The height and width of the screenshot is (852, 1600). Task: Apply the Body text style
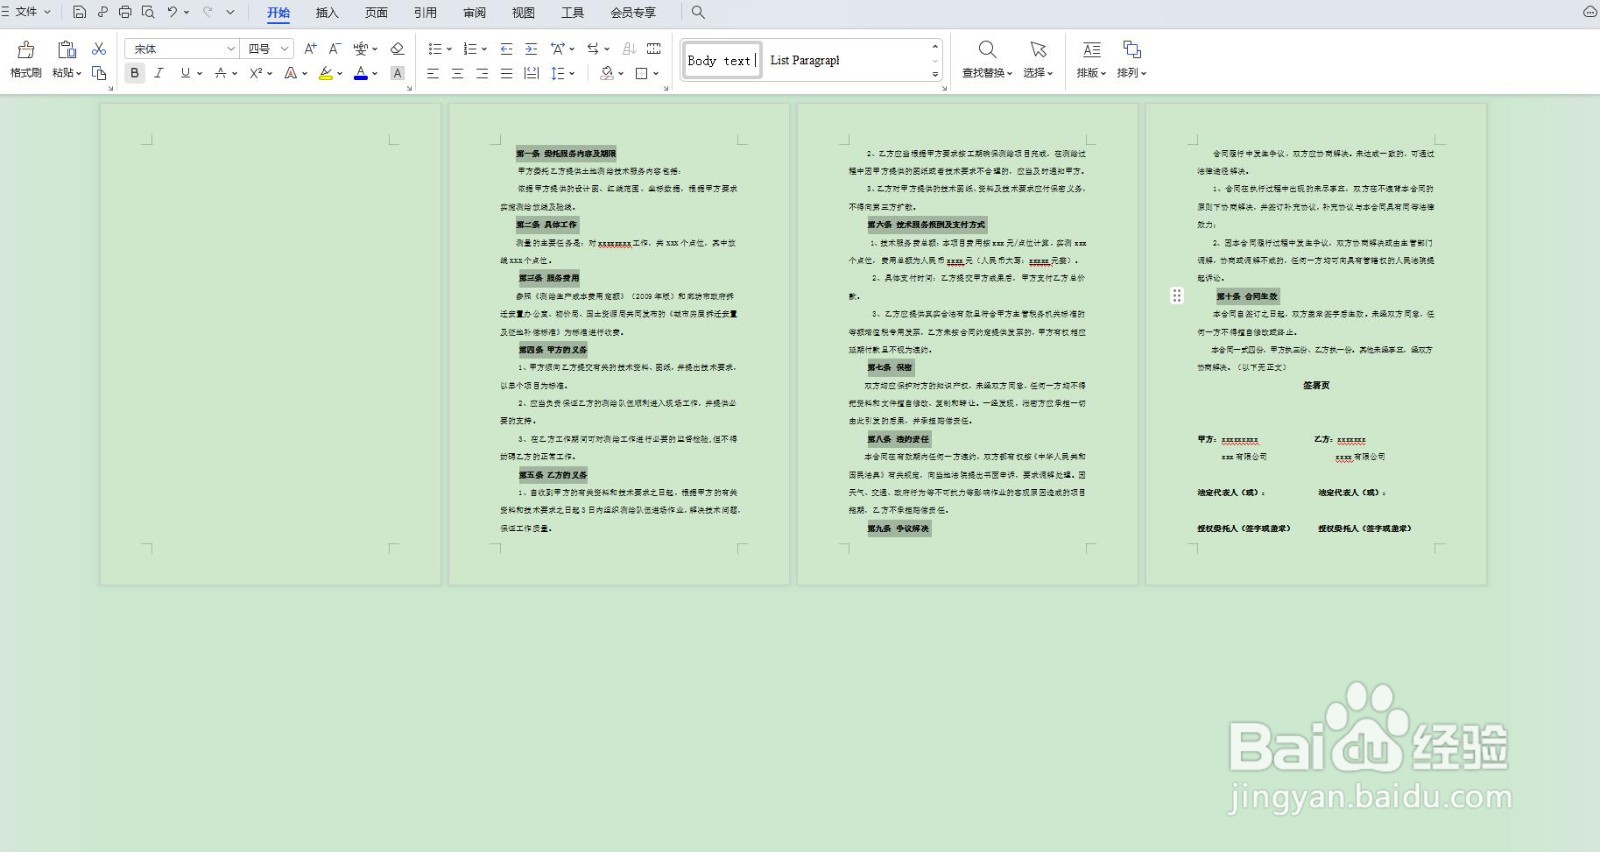point(722,60)
